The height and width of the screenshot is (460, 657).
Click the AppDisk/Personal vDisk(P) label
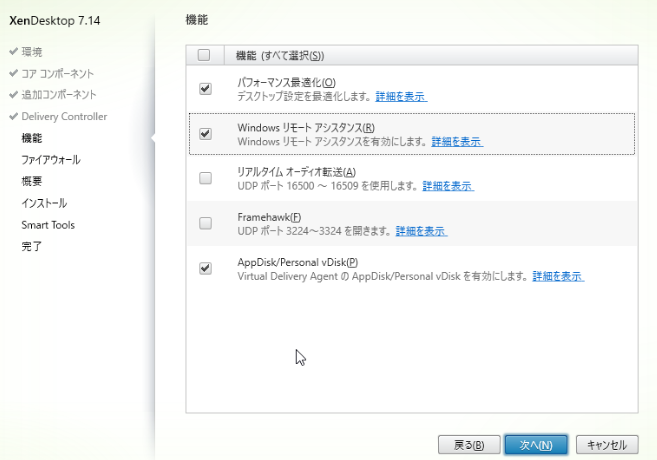point(297,262)
